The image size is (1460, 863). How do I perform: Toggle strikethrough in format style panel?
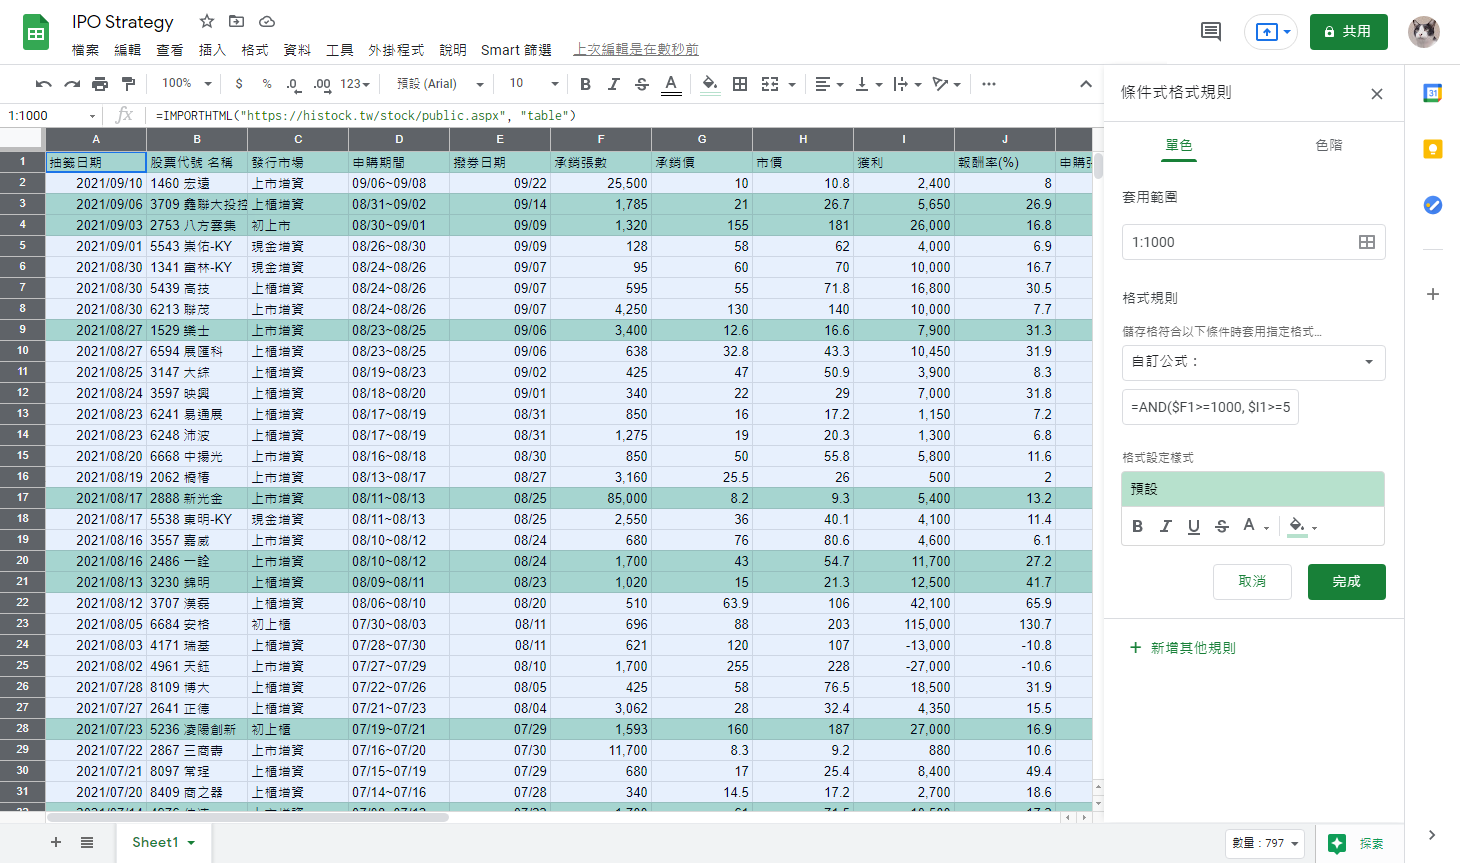(1221, 526)
